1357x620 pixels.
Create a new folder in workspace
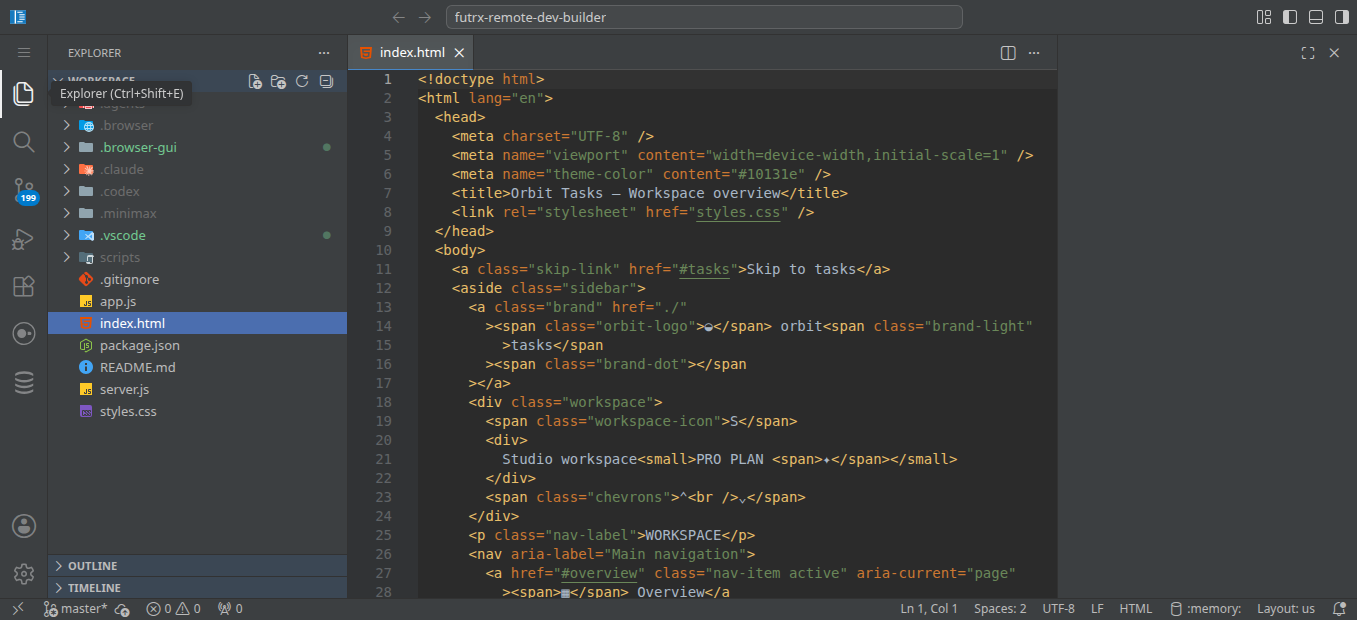(278, 81)
